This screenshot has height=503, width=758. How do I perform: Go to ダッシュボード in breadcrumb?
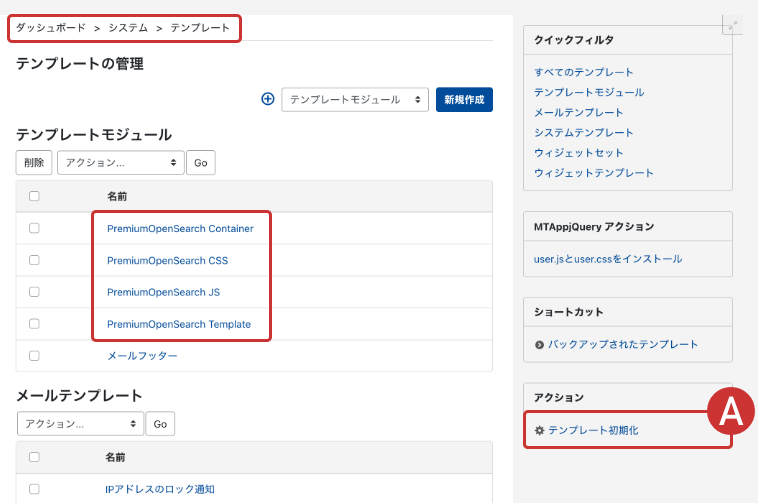pyautogui.click(x=51, y=28)
